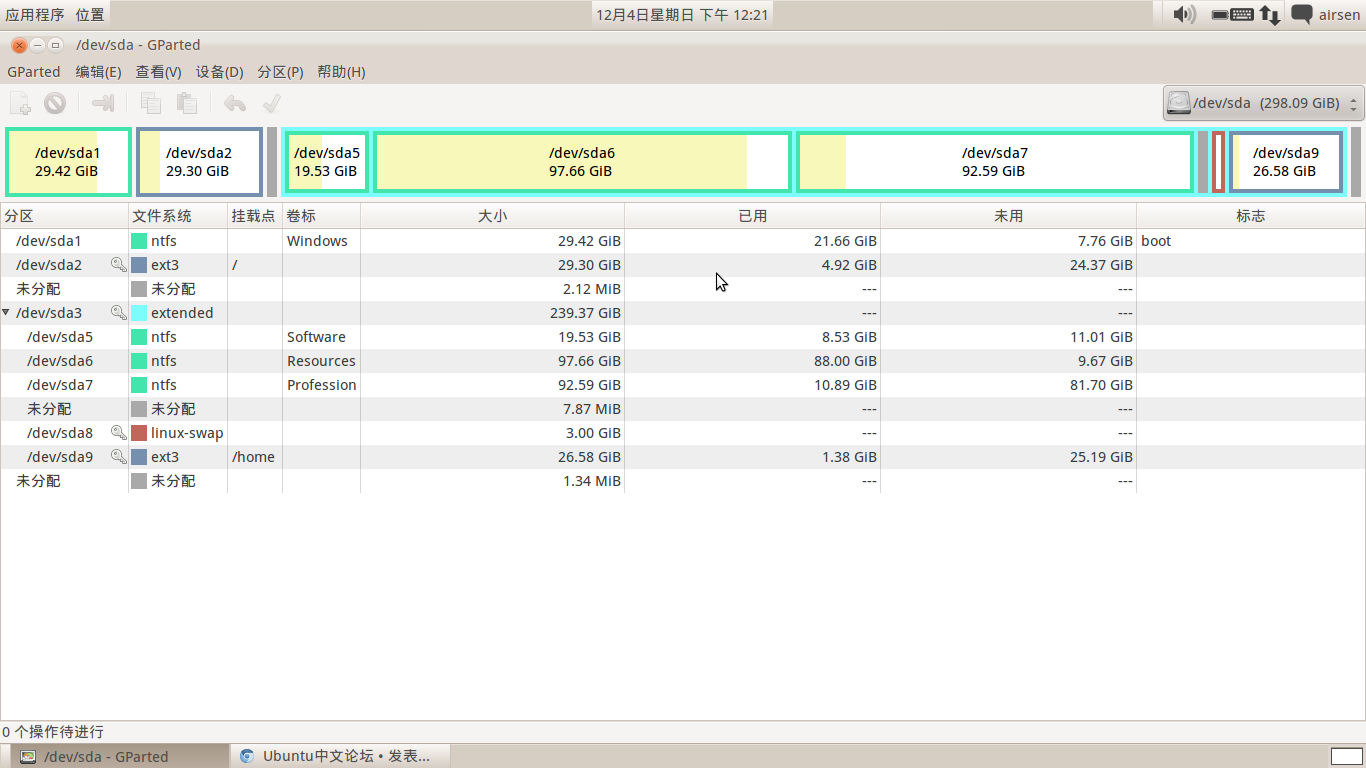Image resolution: width=1366 pixels, height=768 pixels.
Task: Open the 帮助(H) menu
Action: tap(341, 72)
